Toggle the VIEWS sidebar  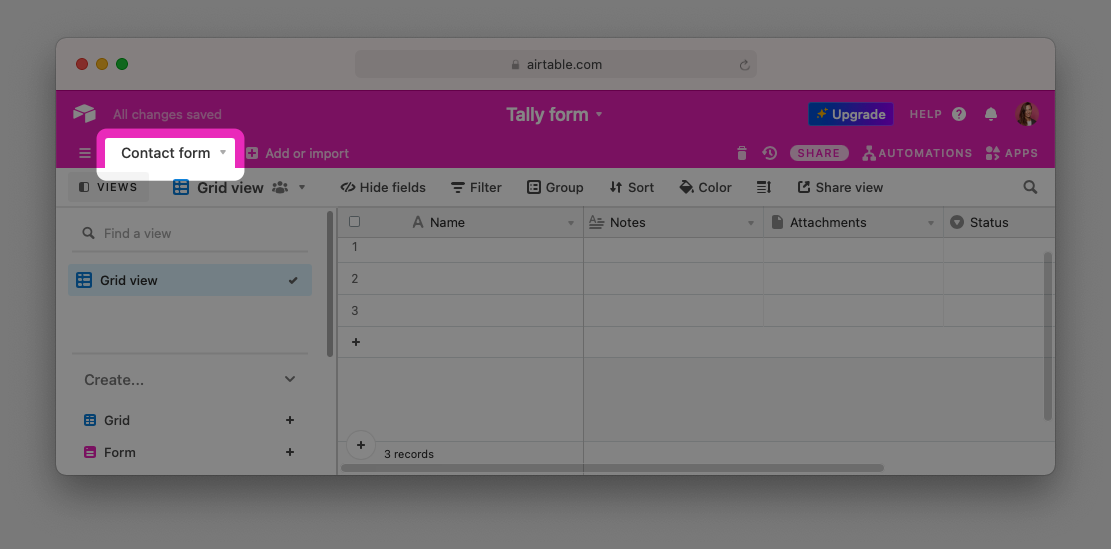coord(108,187)
